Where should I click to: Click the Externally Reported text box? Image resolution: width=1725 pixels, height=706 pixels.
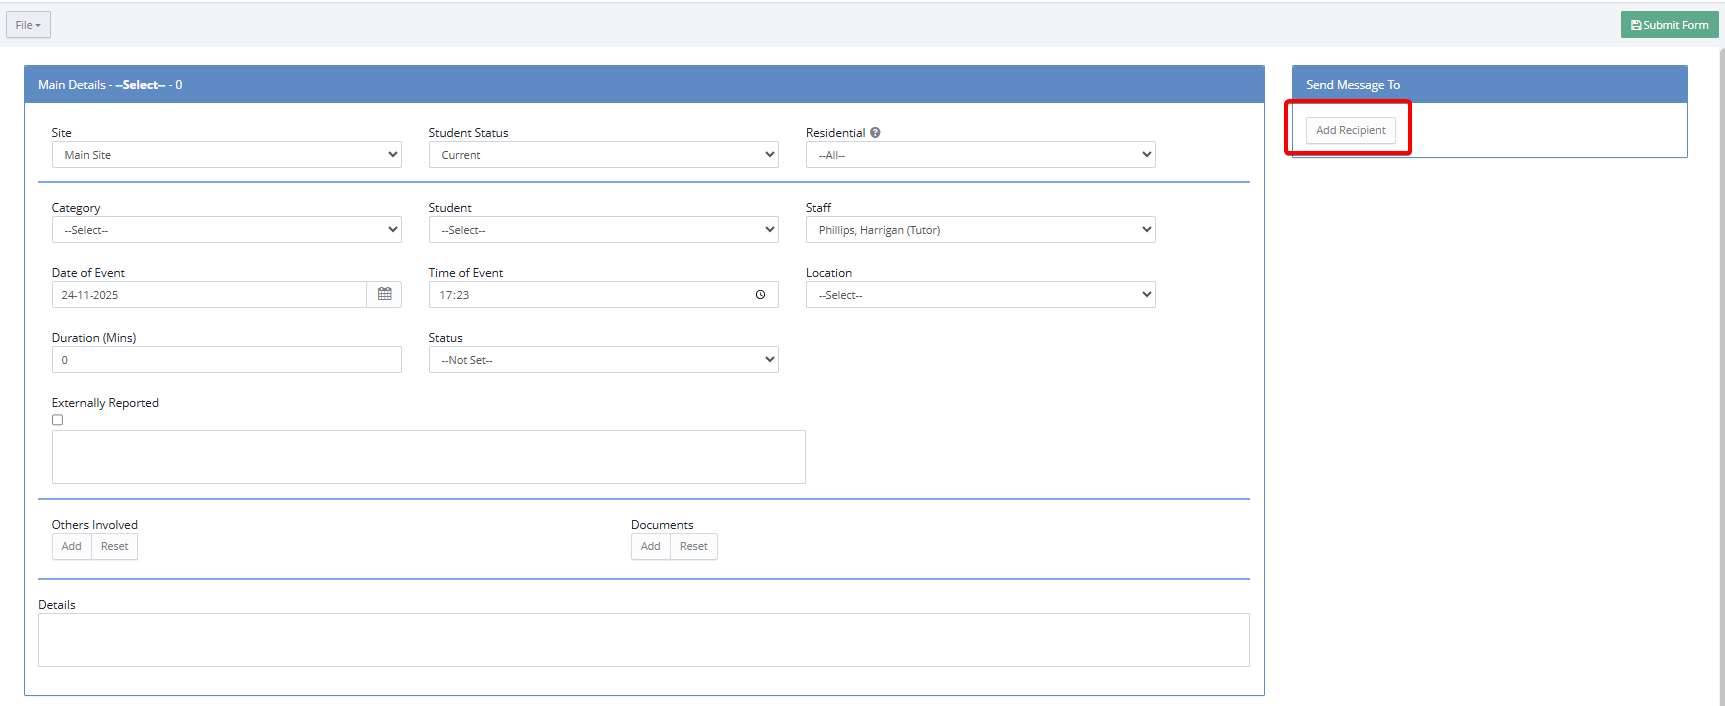(428, 457)
